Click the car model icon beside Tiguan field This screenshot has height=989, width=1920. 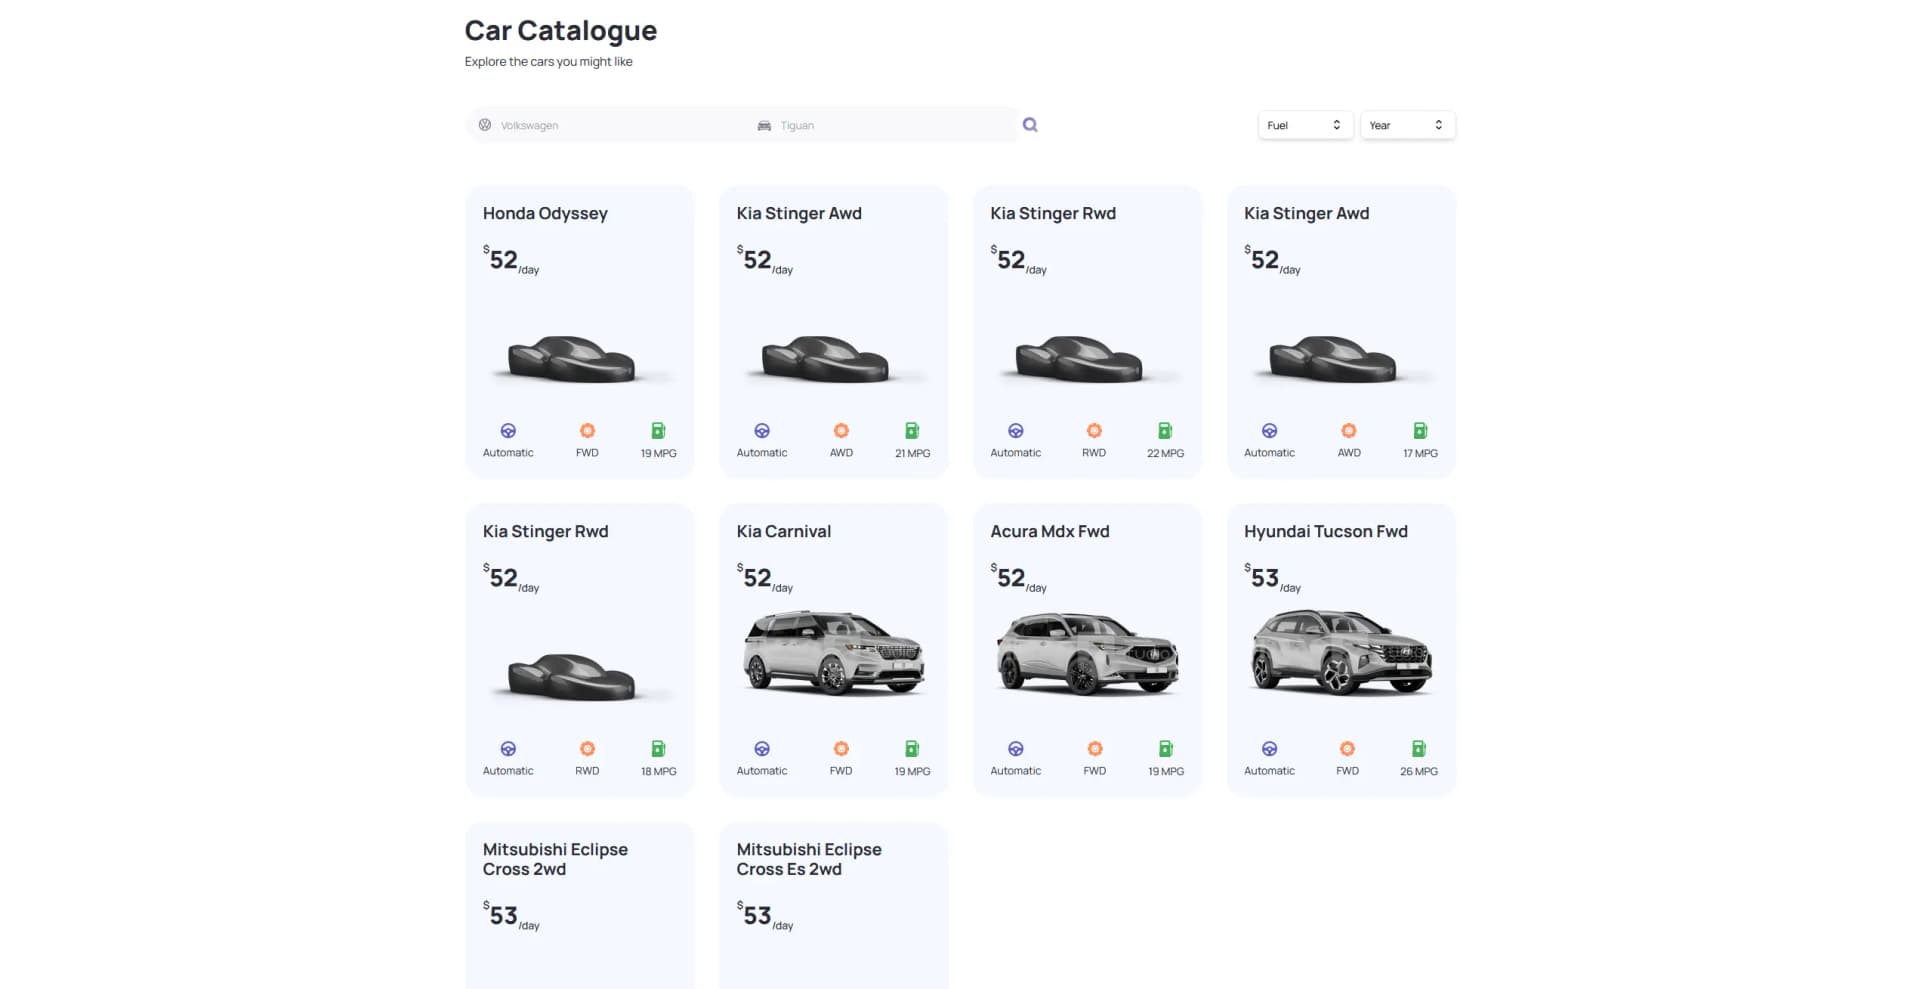[763, 124]
